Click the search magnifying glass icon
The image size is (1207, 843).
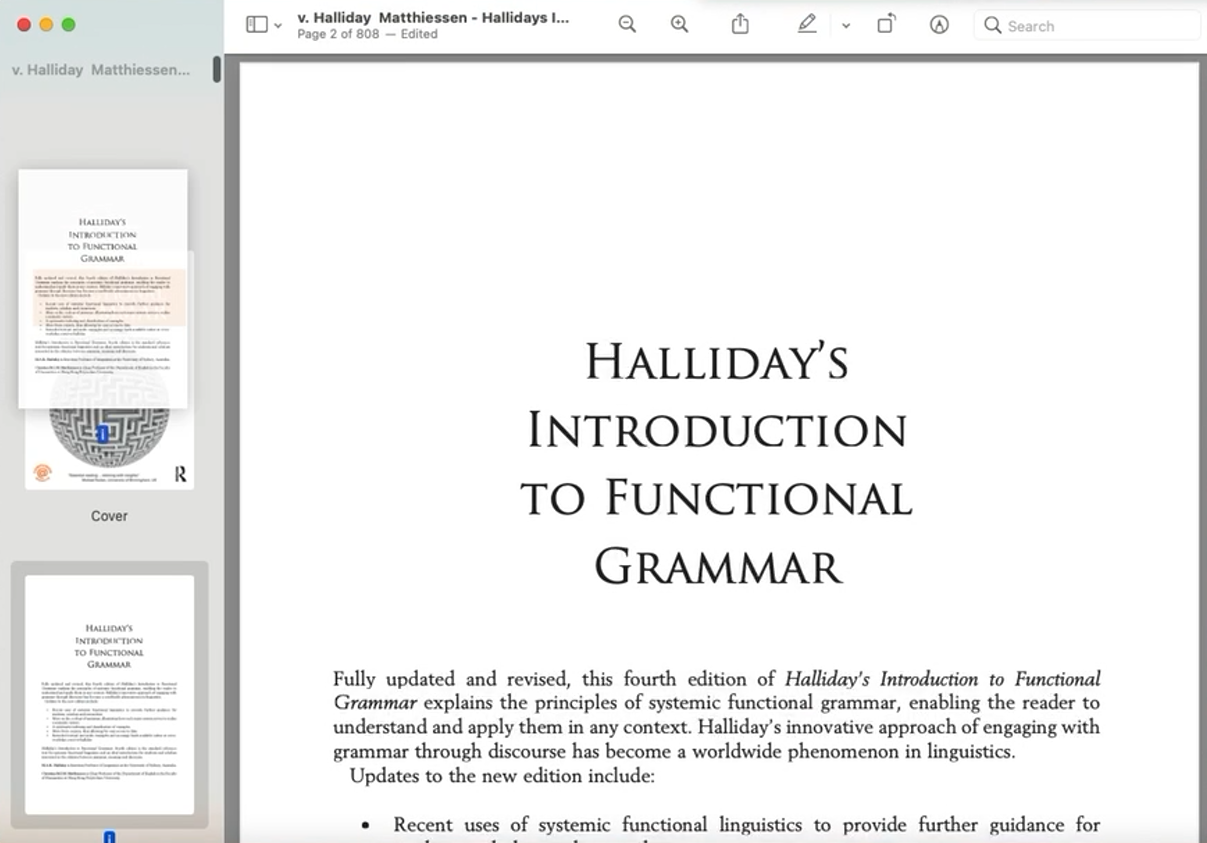(x=992, y=25)
